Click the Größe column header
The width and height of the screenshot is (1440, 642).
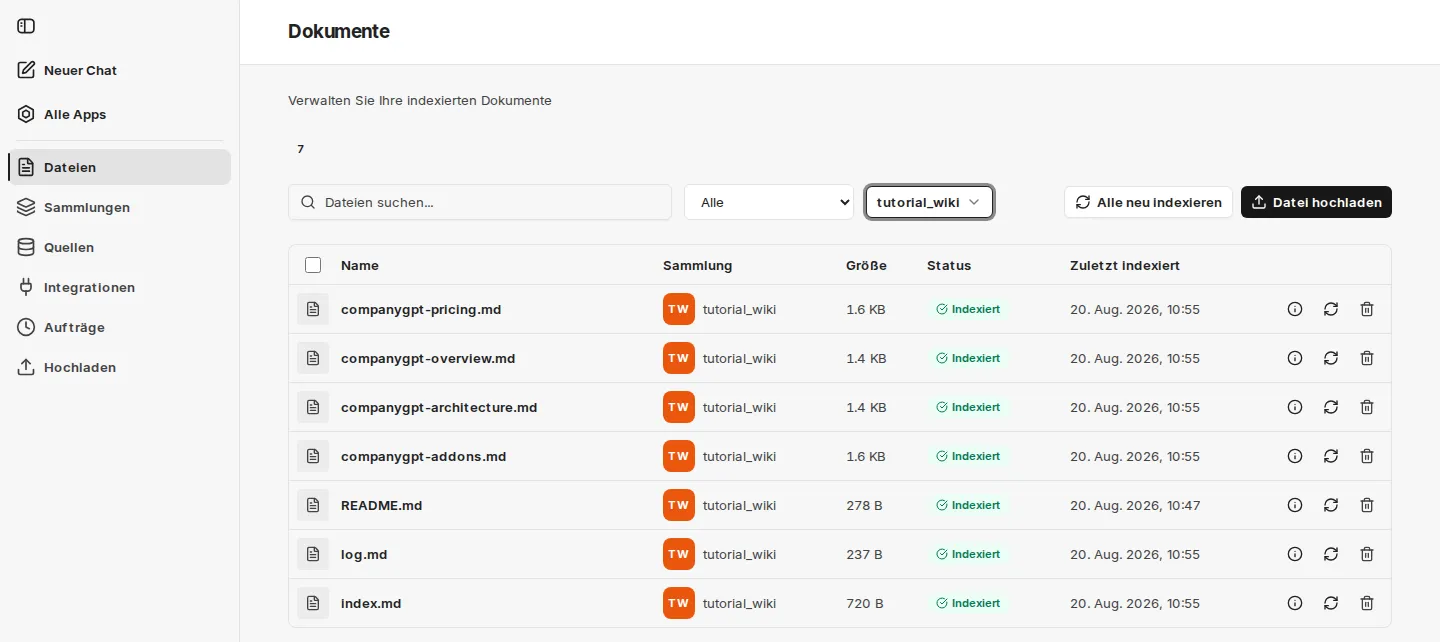pyautogui.click(x=866, y=265)
